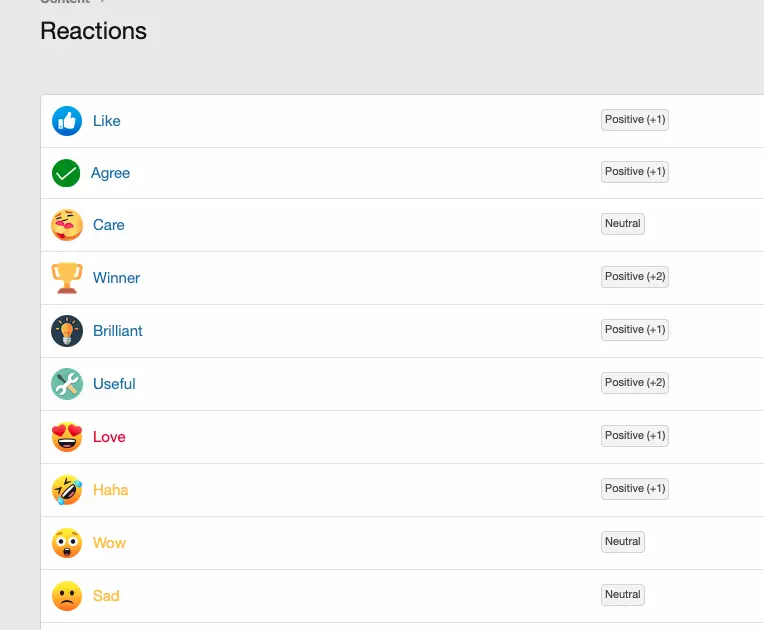Click the green checkmark Agree icon

coord(66,173)
